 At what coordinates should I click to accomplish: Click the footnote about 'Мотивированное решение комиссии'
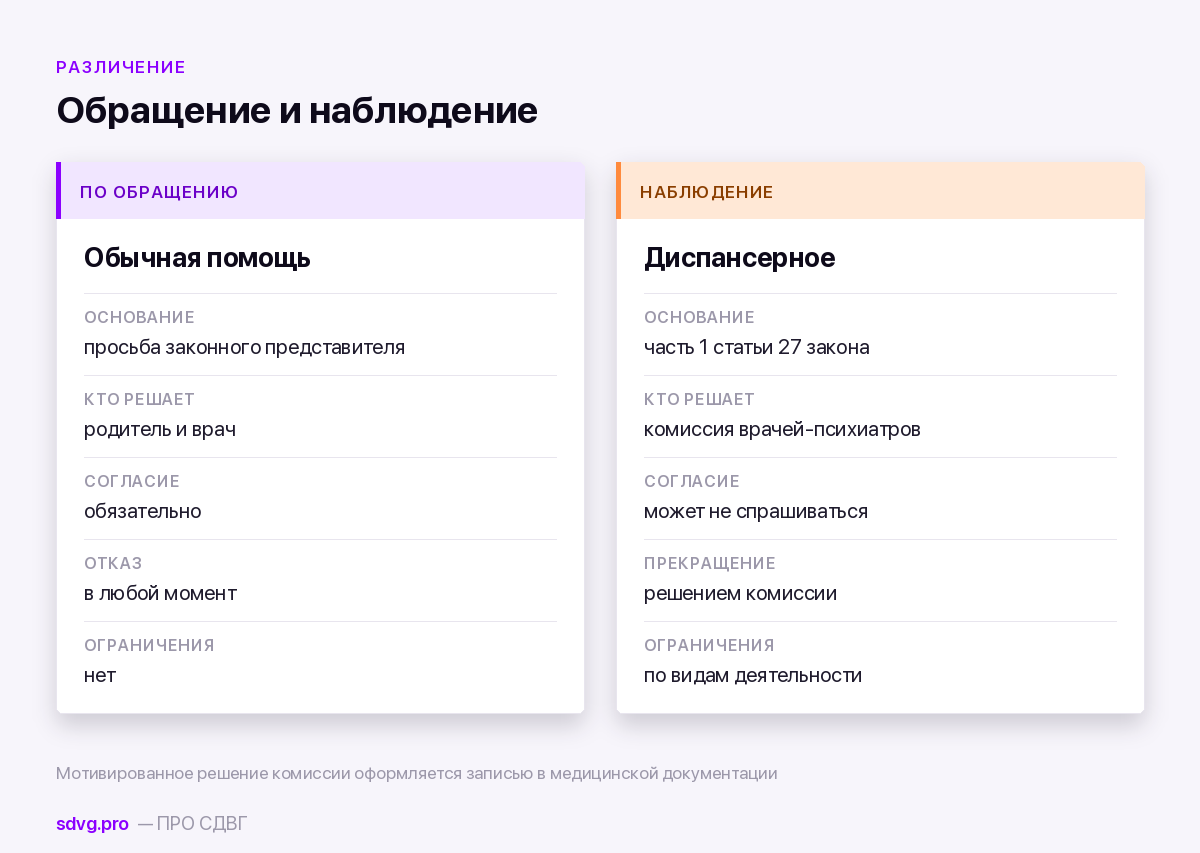[x=417, y=774]
